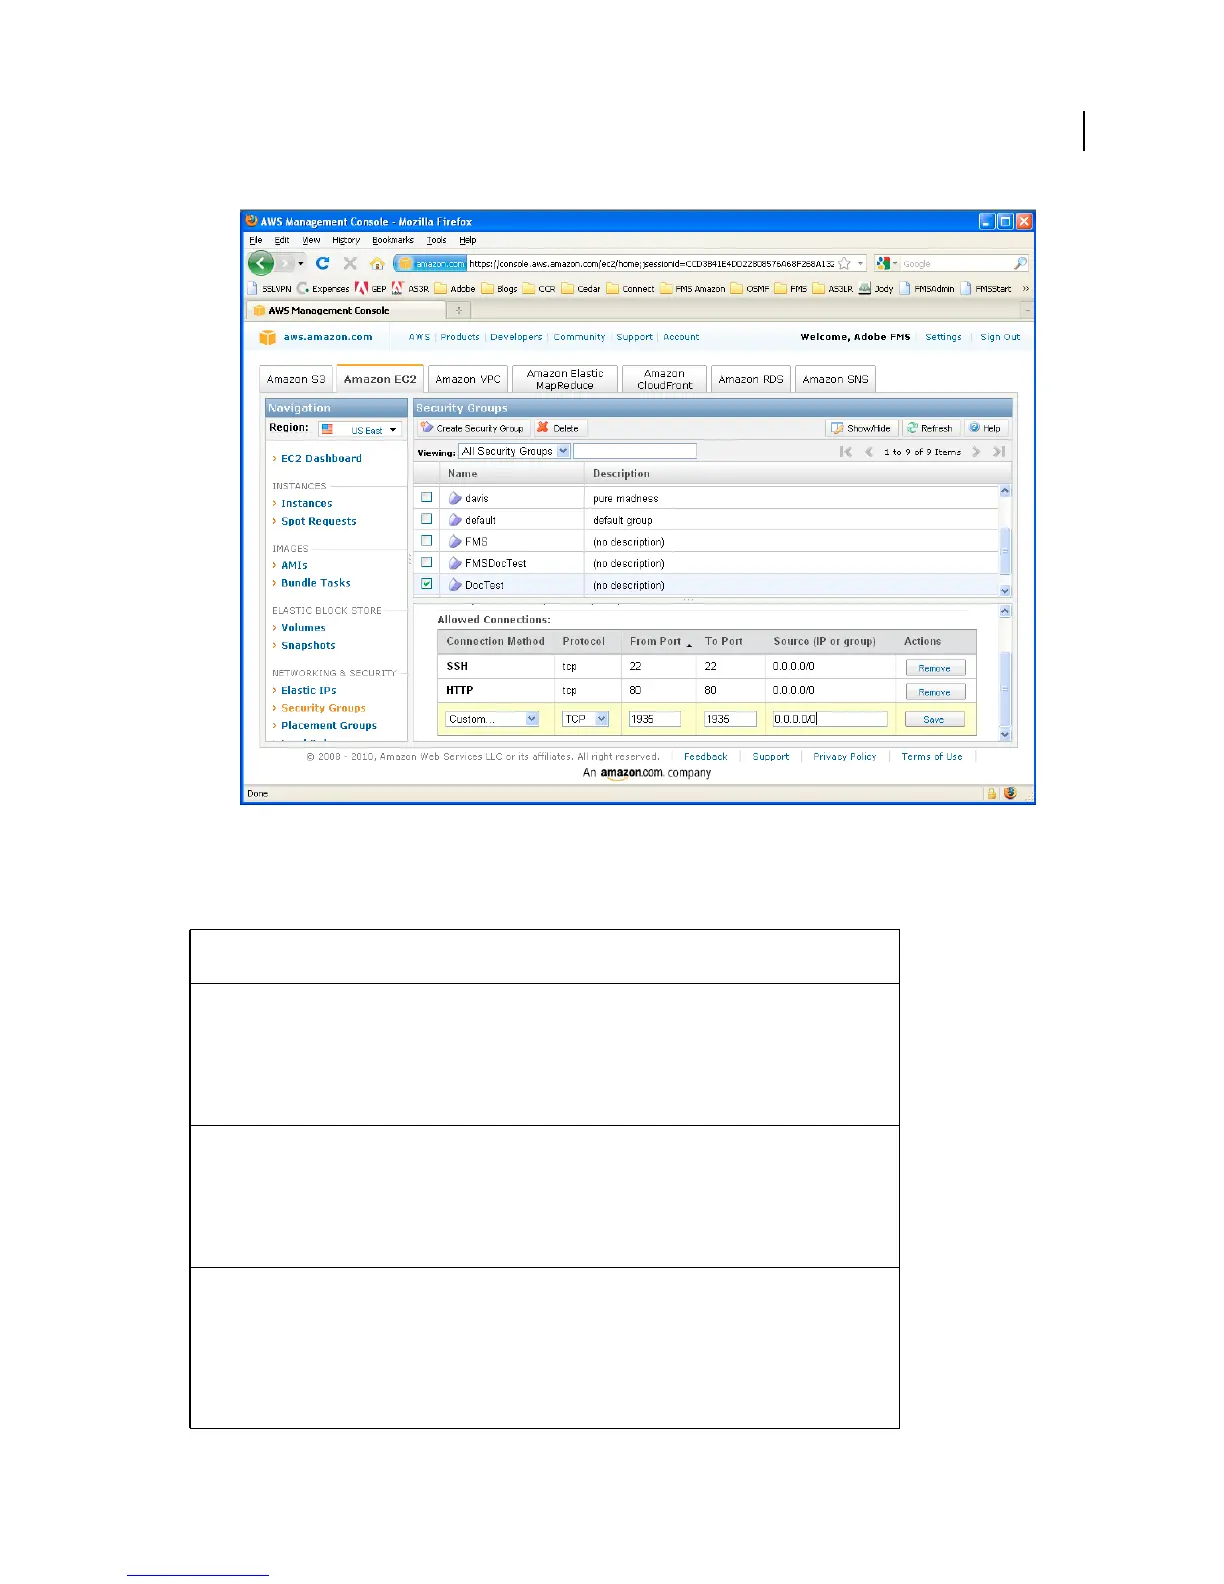Open the Instances navigation link

pyautogui.click(x=306, y=503)
